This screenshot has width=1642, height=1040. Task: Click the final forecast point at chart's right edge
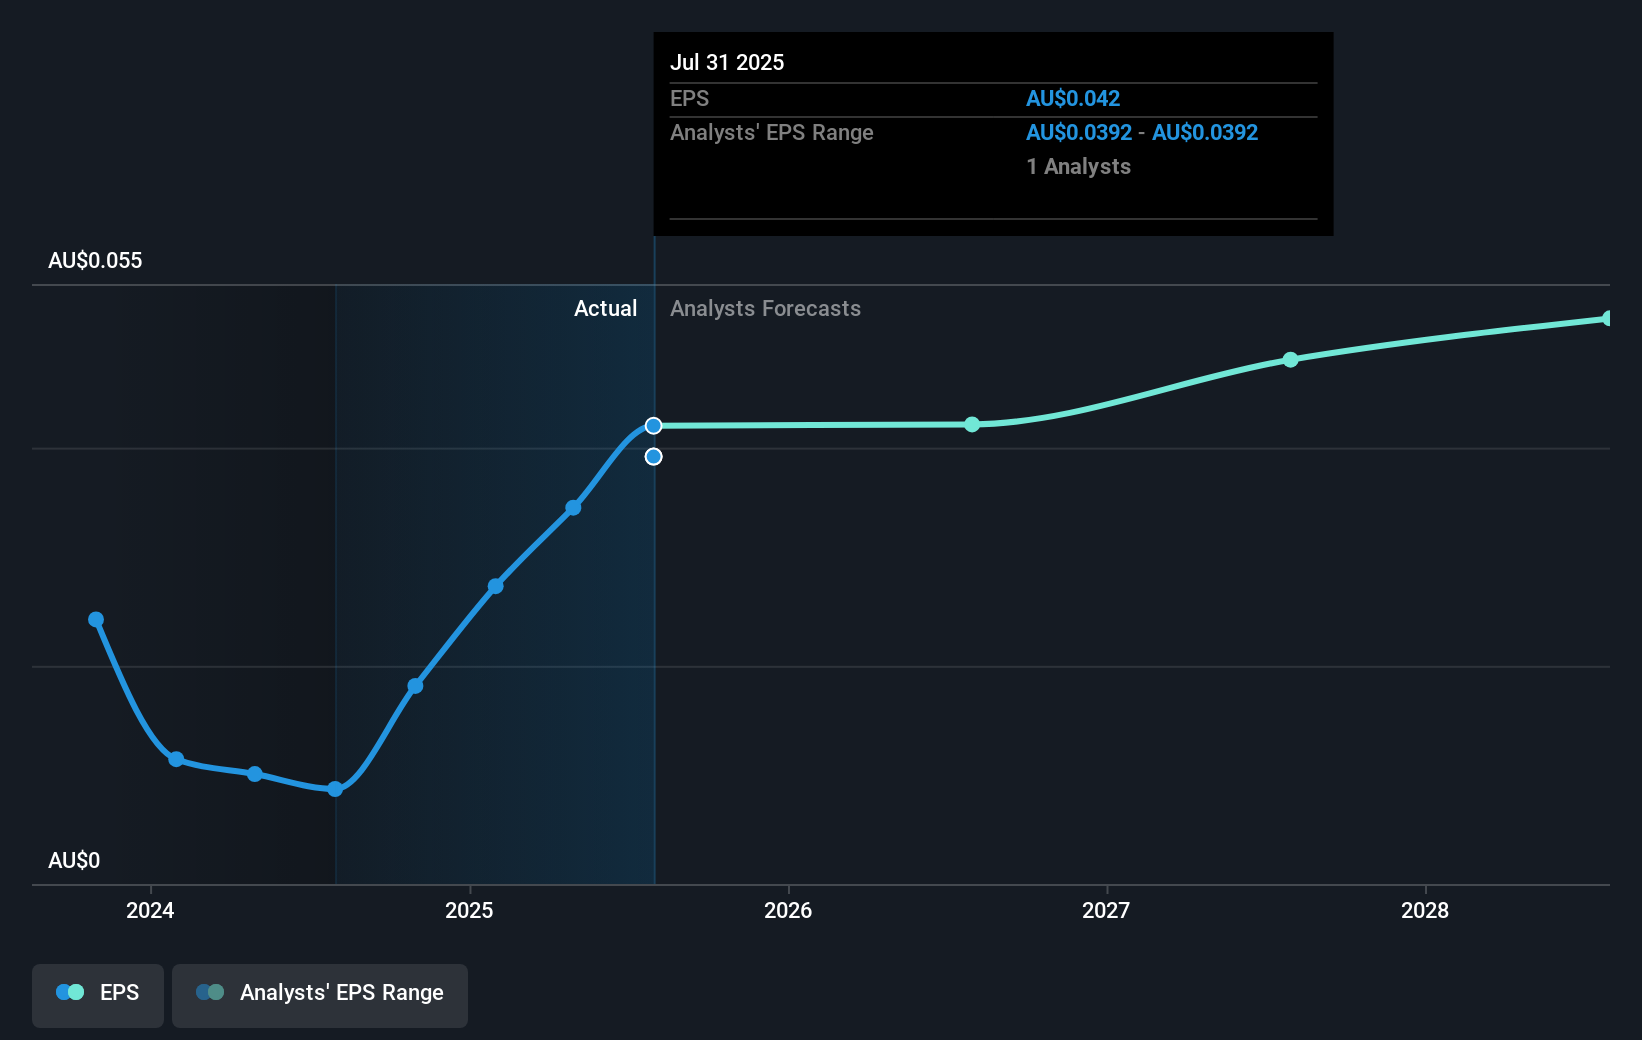(x=1607, y=318)
